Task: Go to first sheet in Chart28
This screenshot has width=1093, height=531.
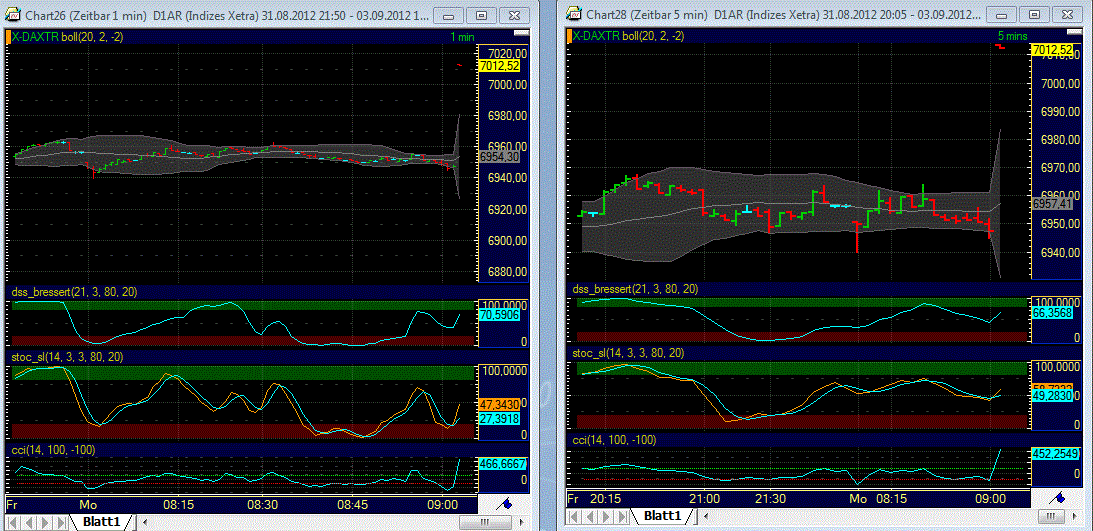Action: click(x=574, y=516)
